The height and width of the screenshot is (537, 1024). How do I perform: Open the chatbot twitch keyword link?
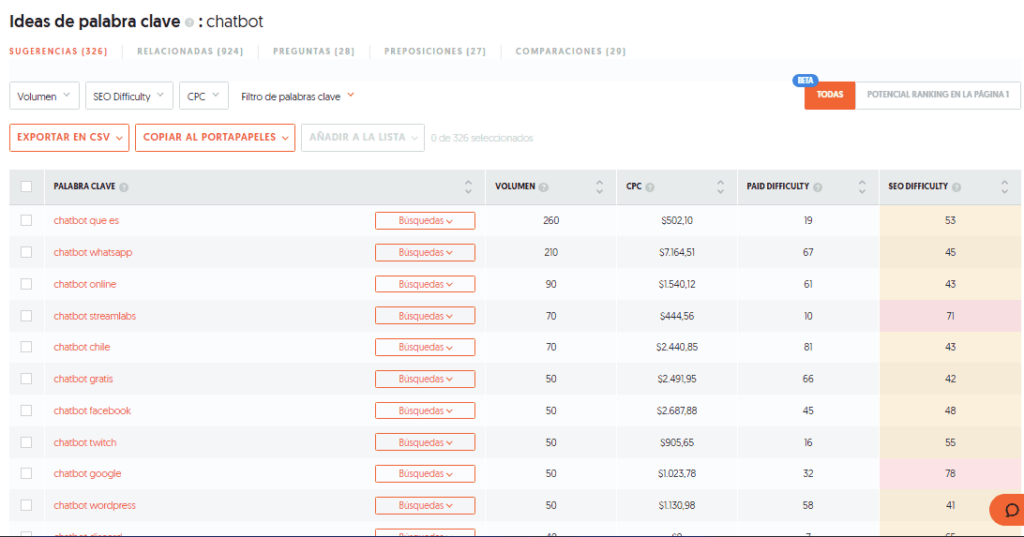(x=85, y=442)
